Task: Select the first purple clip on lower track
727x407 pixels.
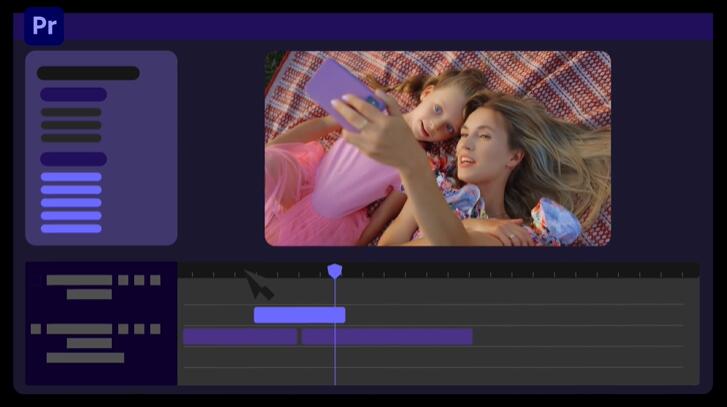Action: pos(240,337)
